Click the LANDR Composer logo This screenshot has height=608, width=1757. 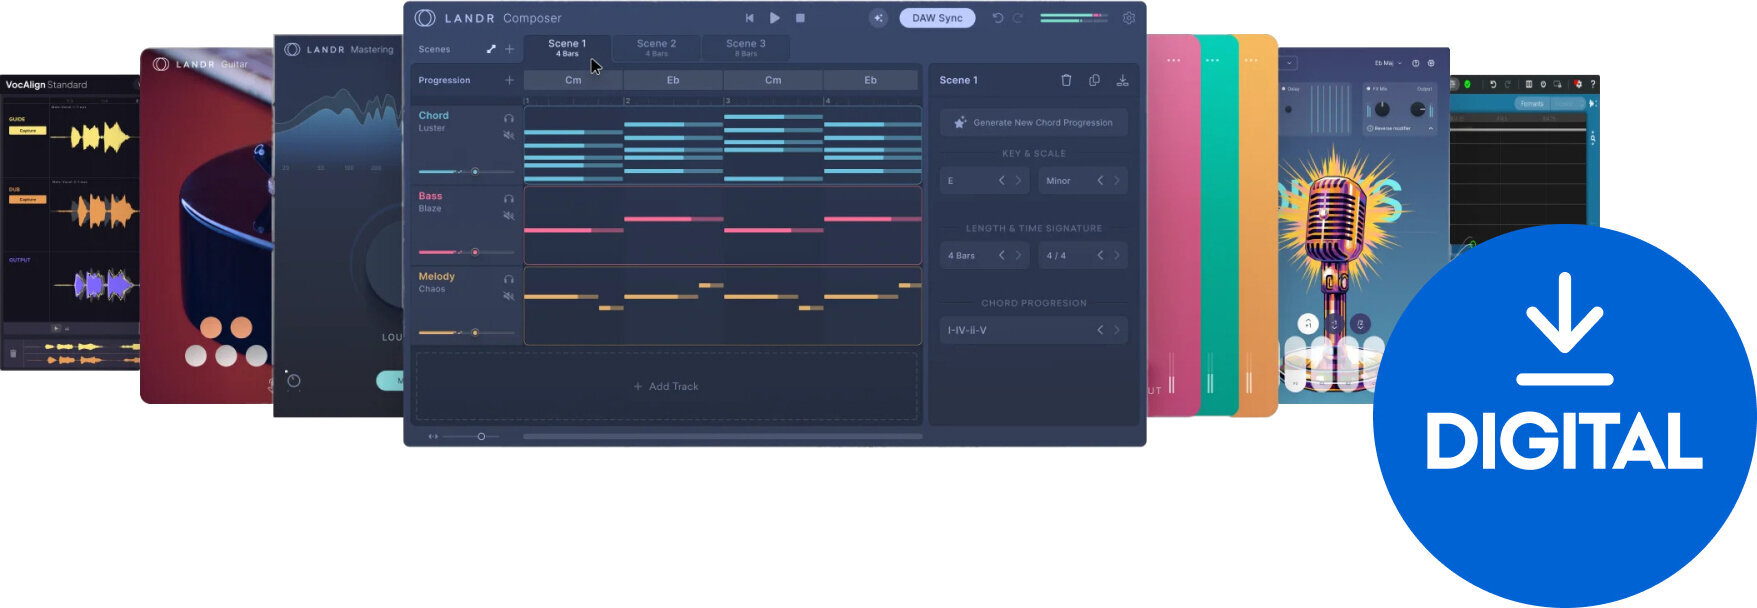coord(425,18)
